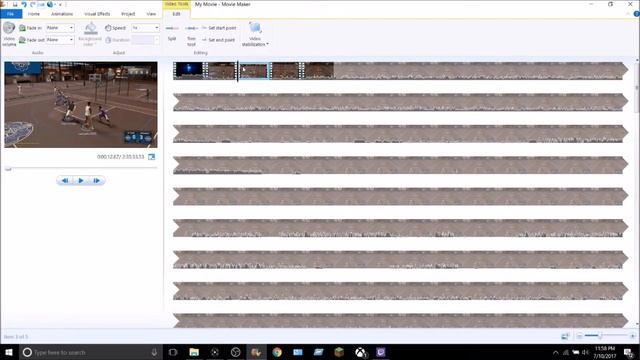640x360 pixels.
Task: Select the highlighted third clip
Action: [x=254, y=70]
